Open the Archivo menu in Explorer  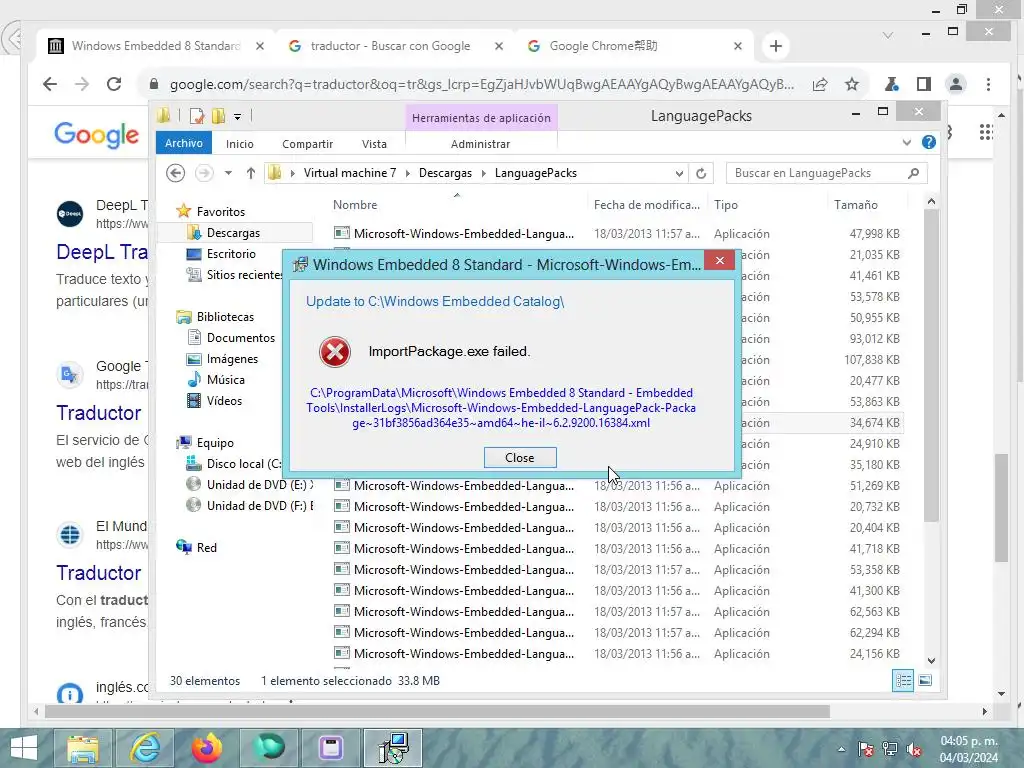coord(184,143)
